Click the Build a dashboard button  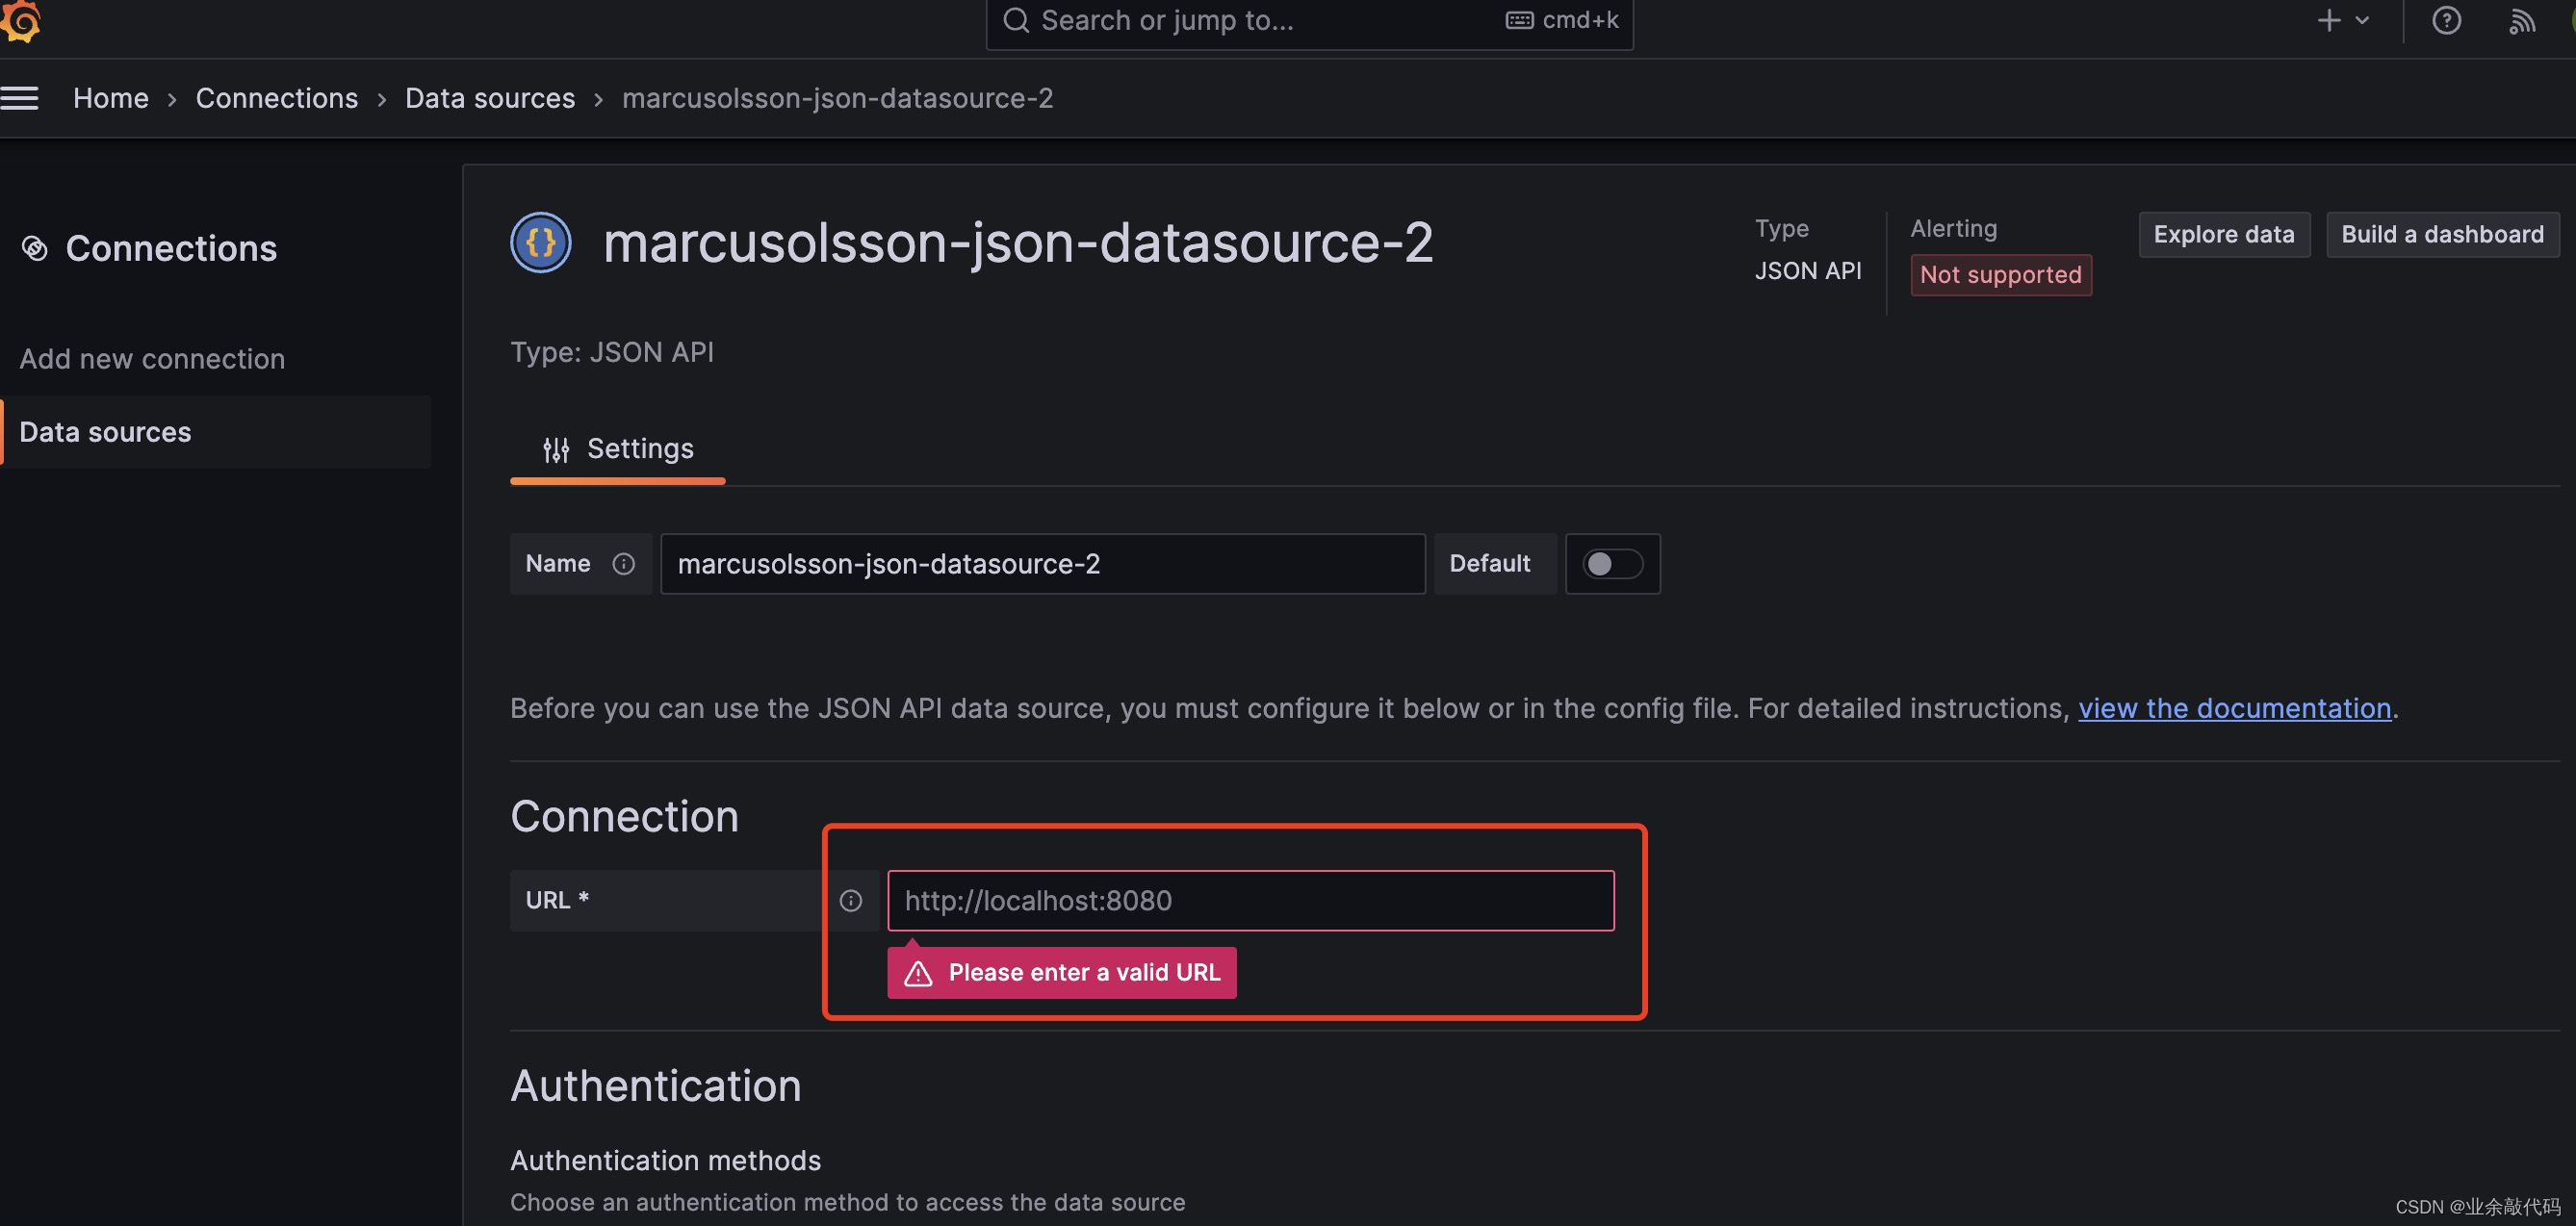tap(2443, 234)
